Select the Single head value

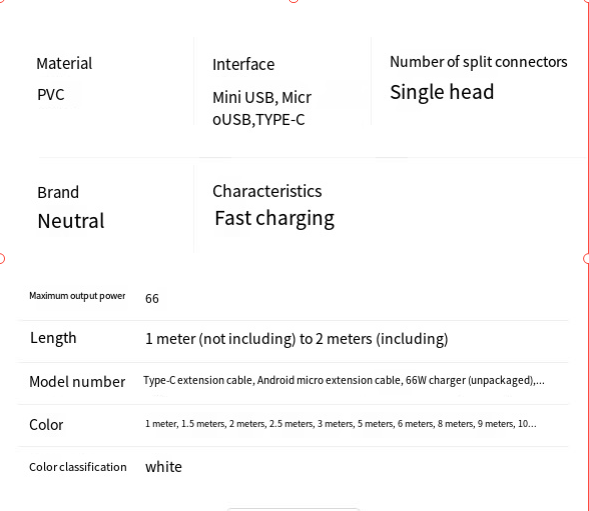(x=442, y=92)
